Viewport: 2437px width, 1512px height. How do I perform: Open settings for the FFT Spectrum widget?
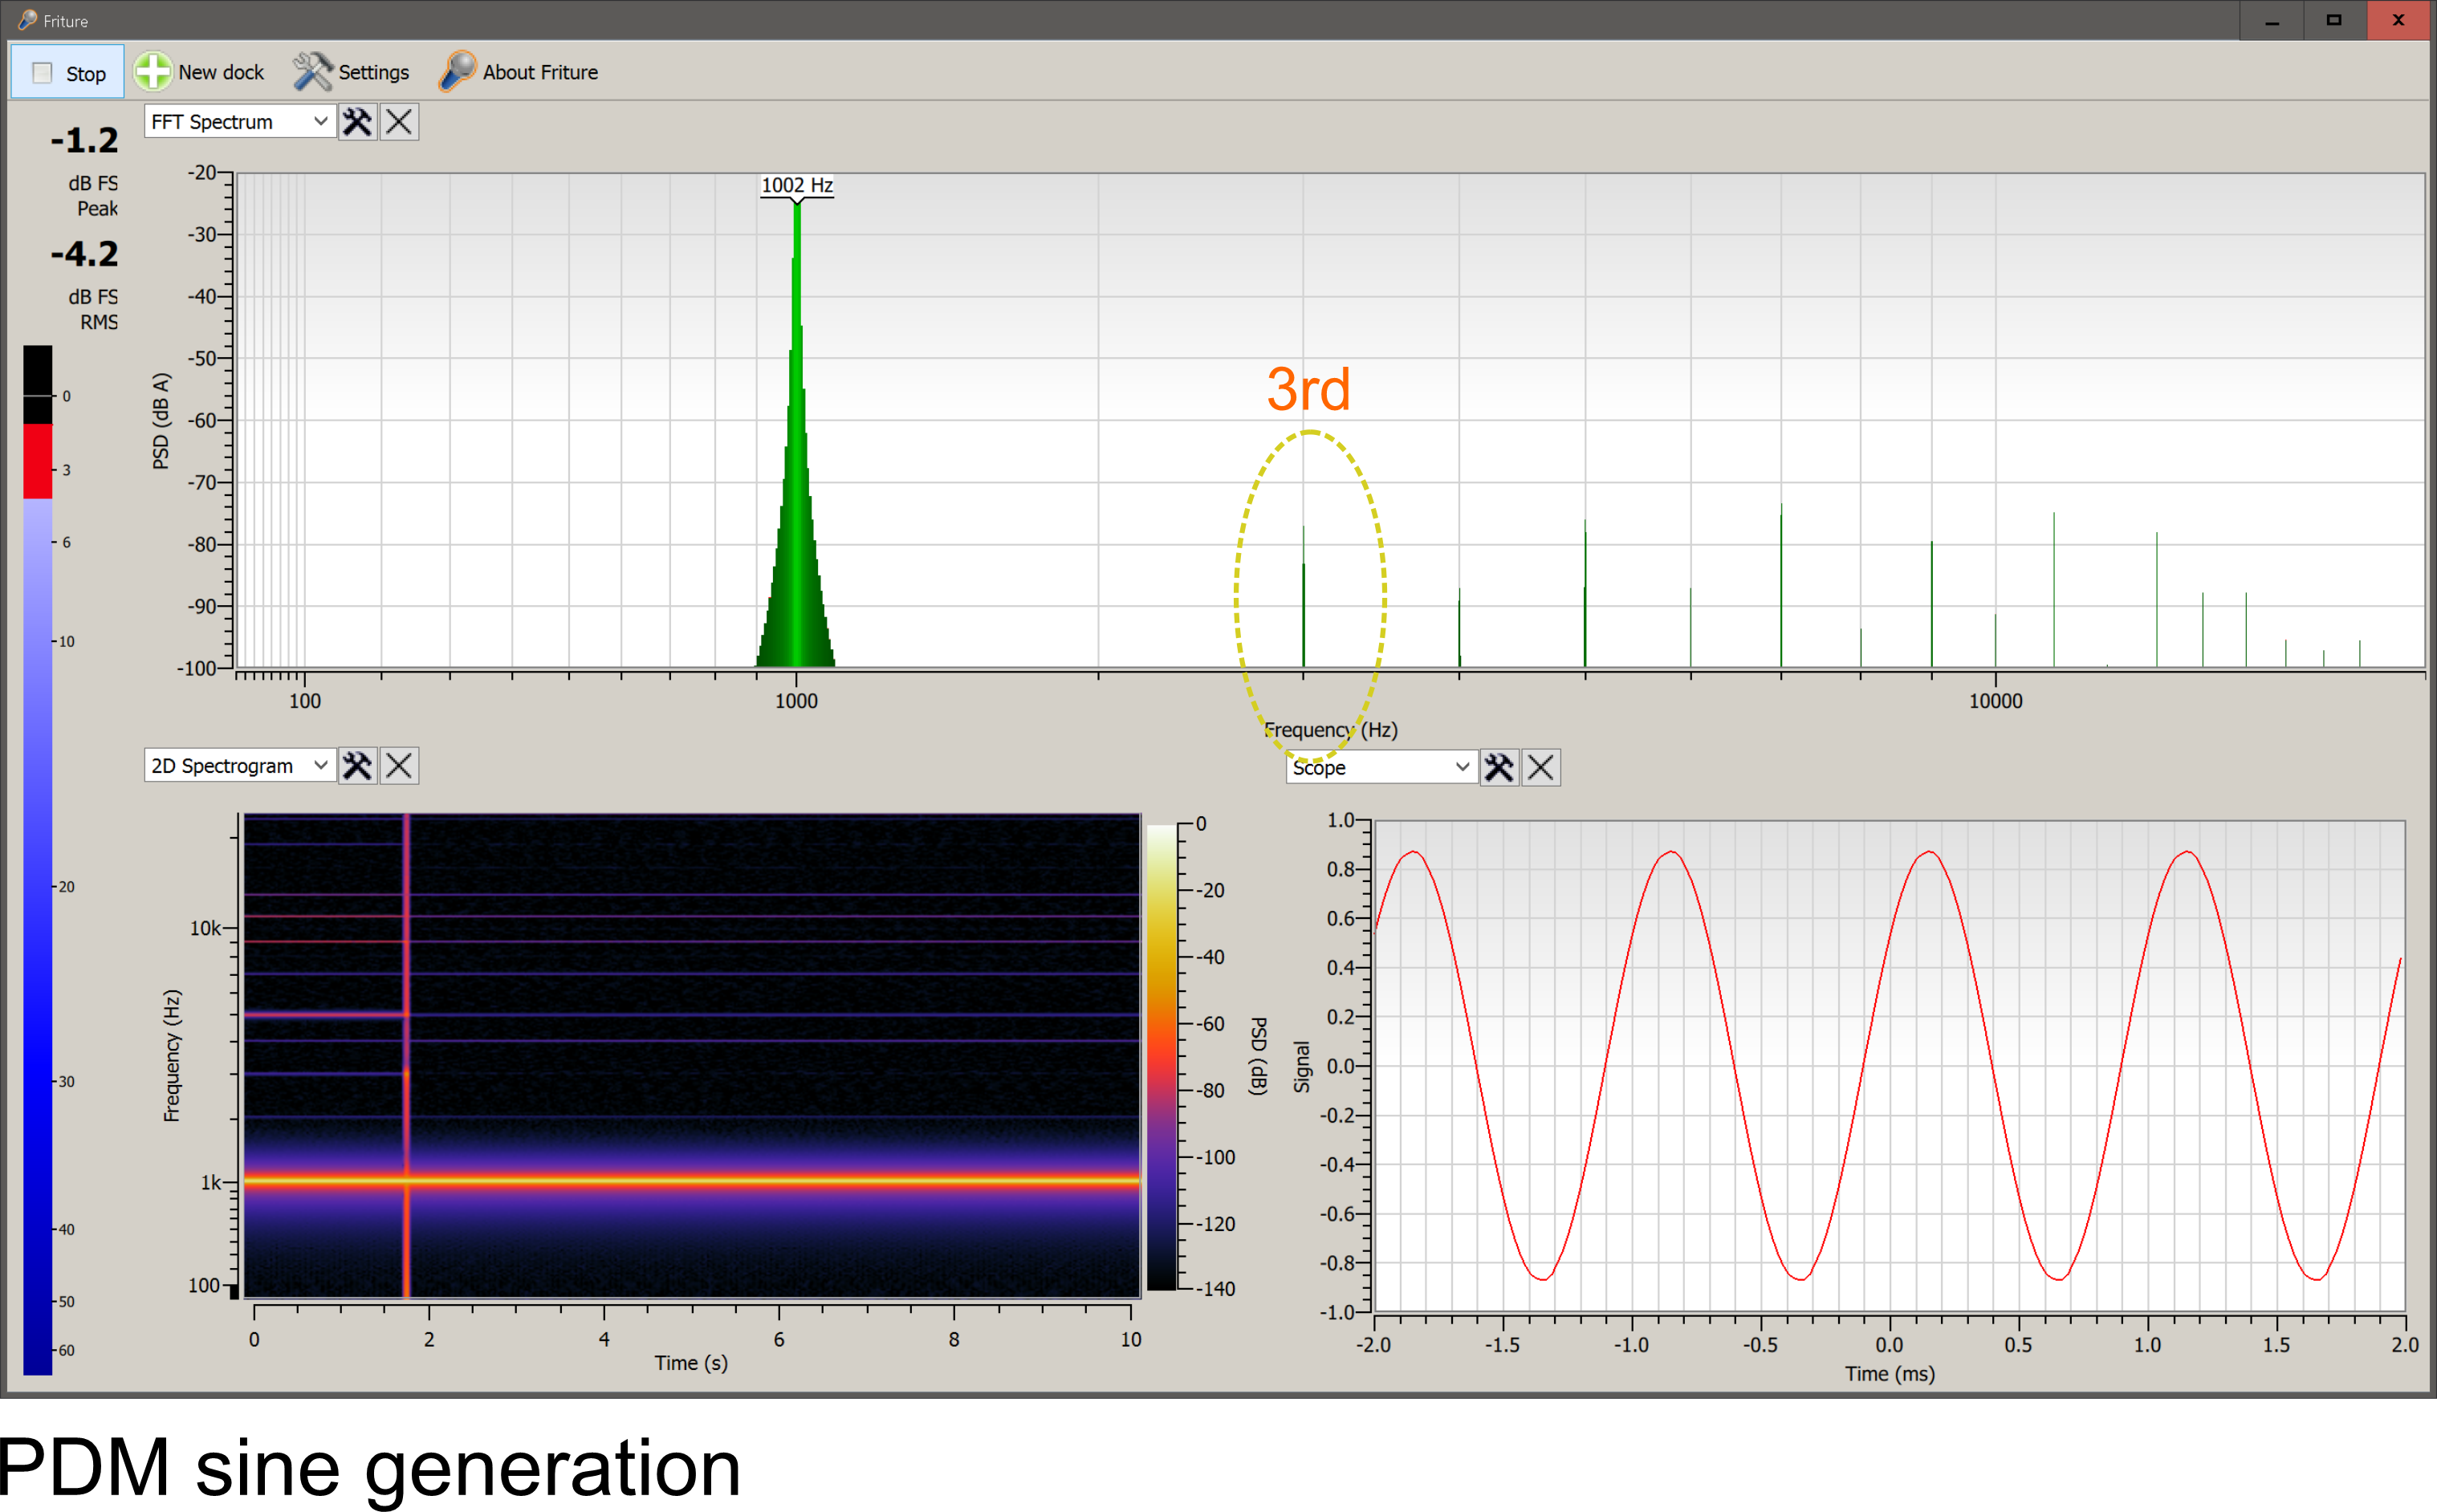pos(357,121)
